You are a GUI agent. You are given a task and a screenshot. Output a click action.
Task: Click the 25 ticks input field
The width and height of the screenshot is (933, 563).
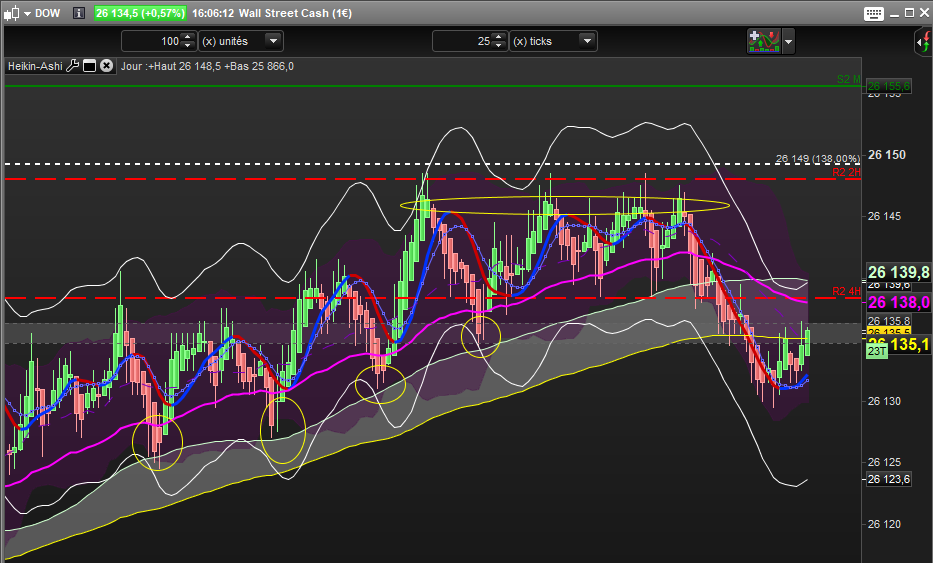(x=462, y=41)
